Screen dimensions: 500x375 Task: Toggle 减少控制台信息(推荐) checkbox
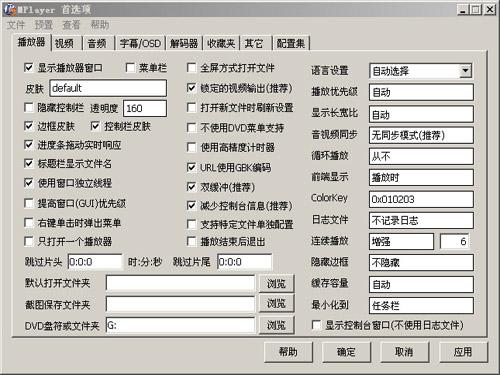point(191,206)
